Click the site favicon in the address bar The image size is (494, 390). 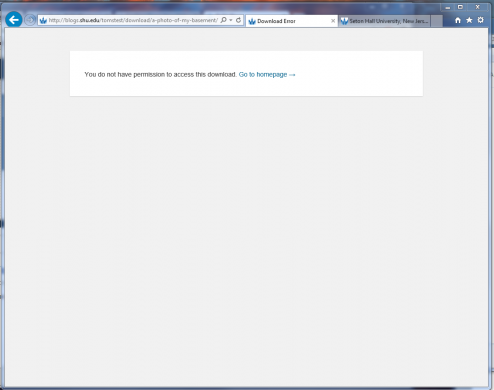(x=43, y=21)
